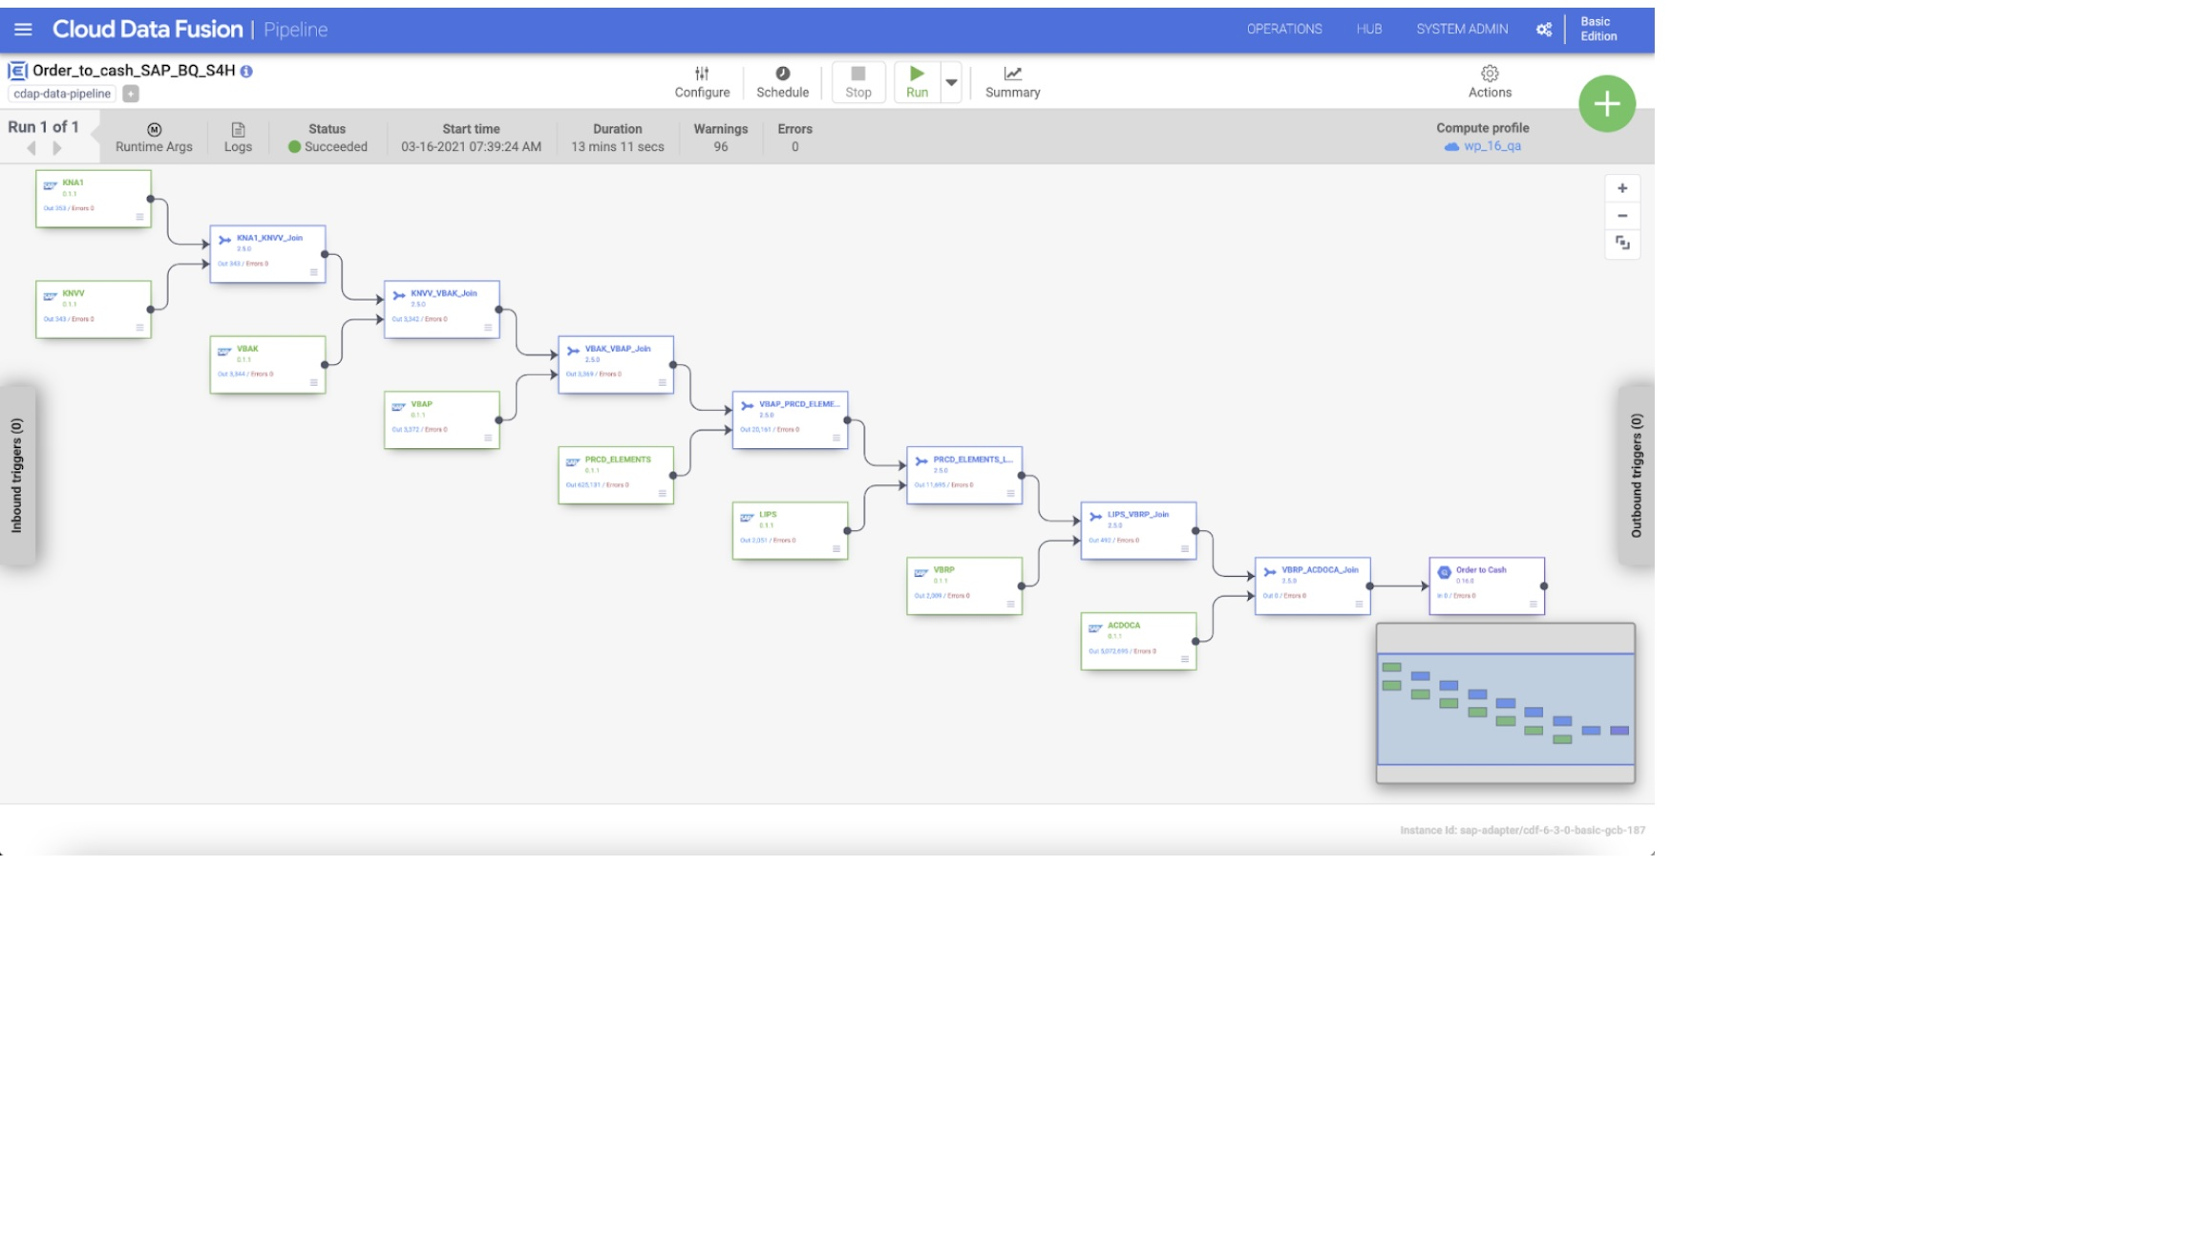Screen dimensions: 2200x1238
Task: Open the VBRP node hamburger menu
Action: 1011,604
